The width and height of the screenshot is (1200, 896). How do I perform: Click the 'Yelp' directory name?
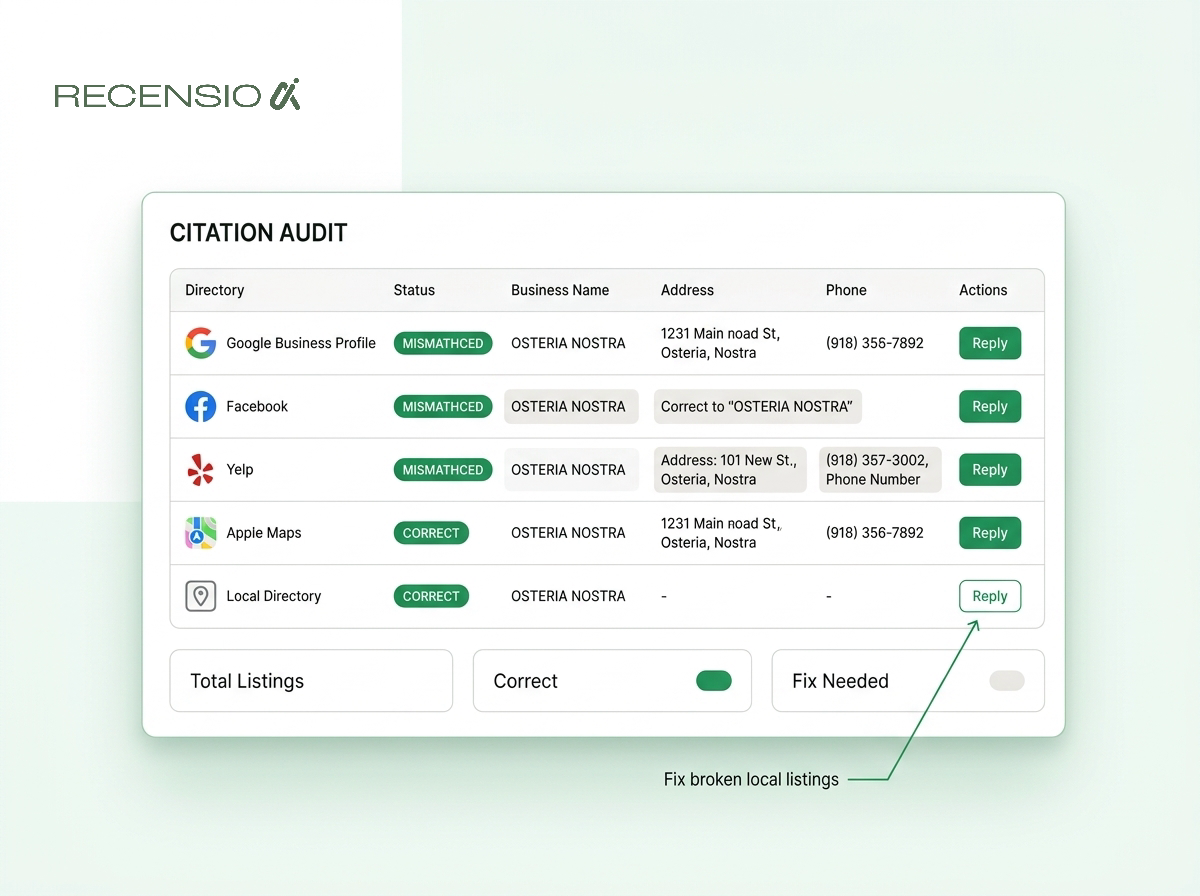240,470
